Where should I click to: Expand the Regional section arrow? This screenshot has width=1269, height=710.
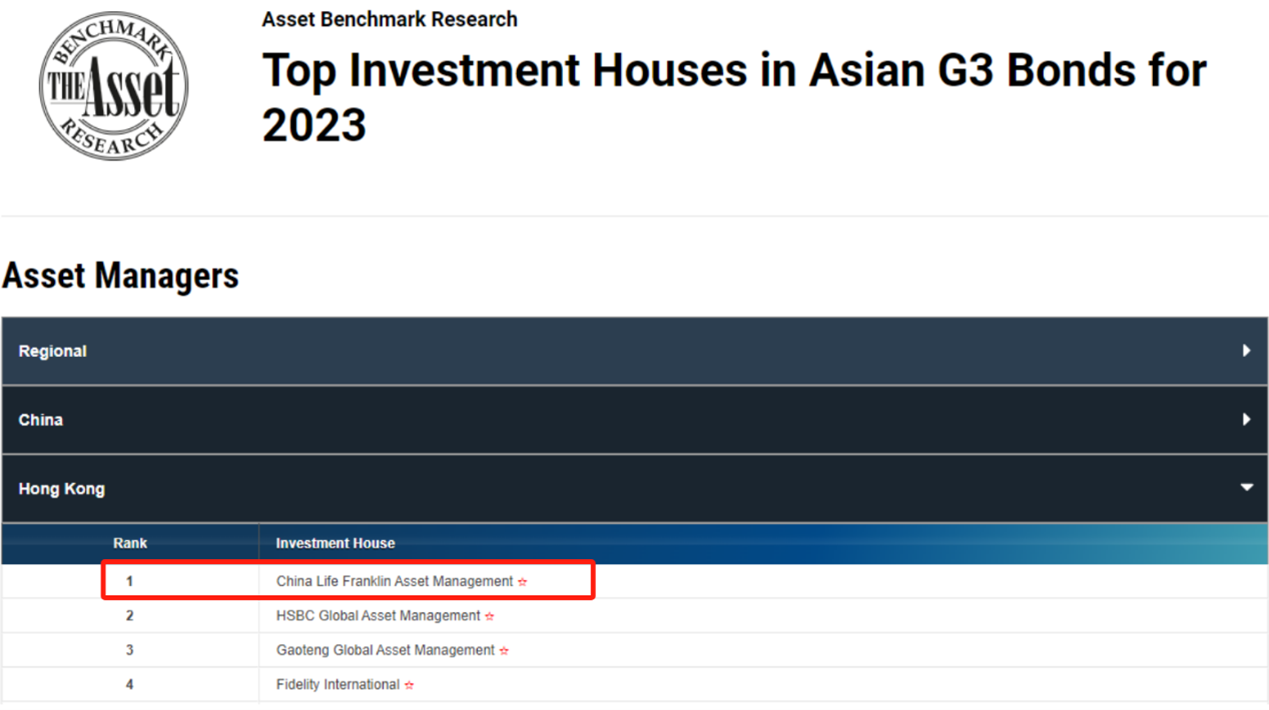[1246, 351]
